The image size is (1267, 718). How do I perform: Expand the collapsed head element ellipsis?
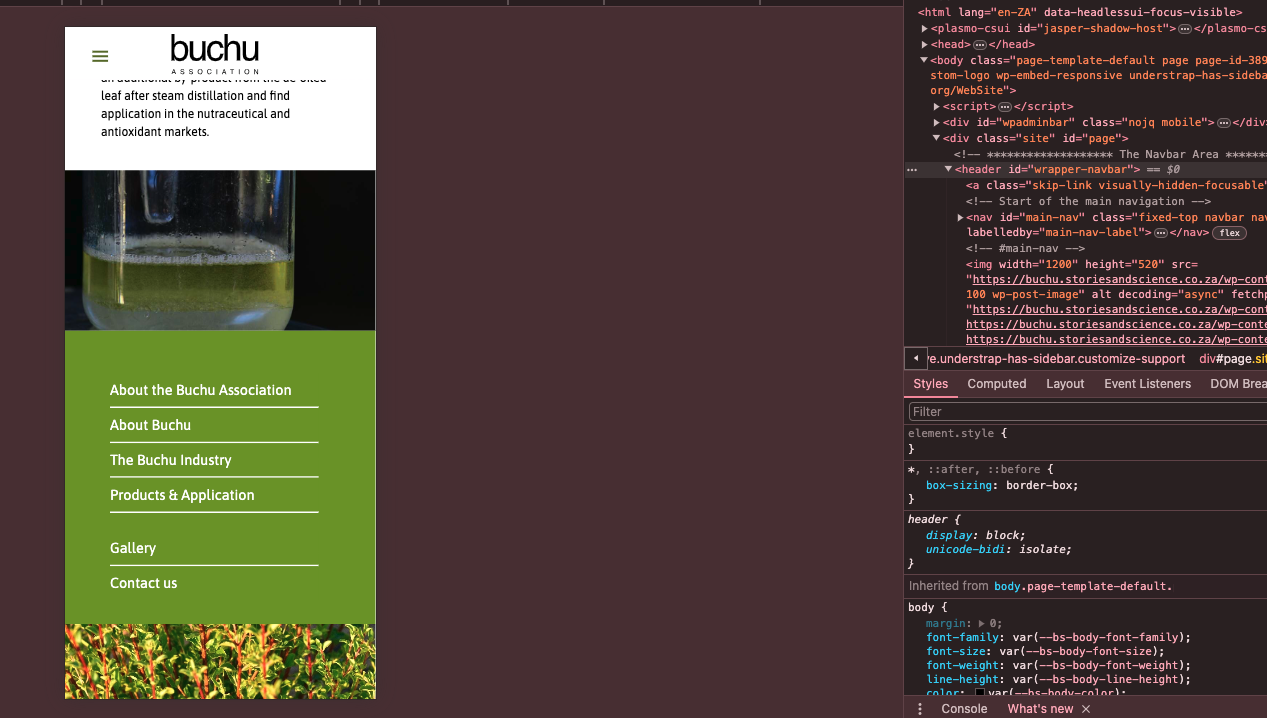(x=980, y=45)
